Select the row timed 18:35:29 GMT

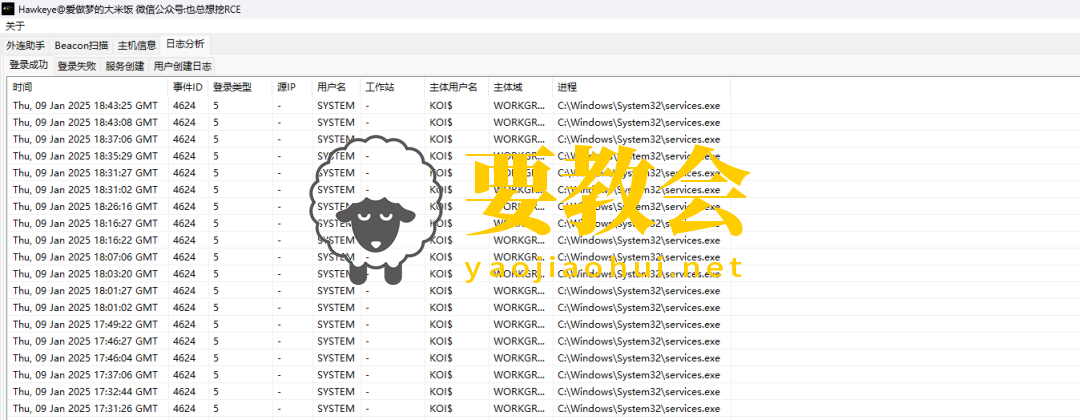click(x=368, y=156)
